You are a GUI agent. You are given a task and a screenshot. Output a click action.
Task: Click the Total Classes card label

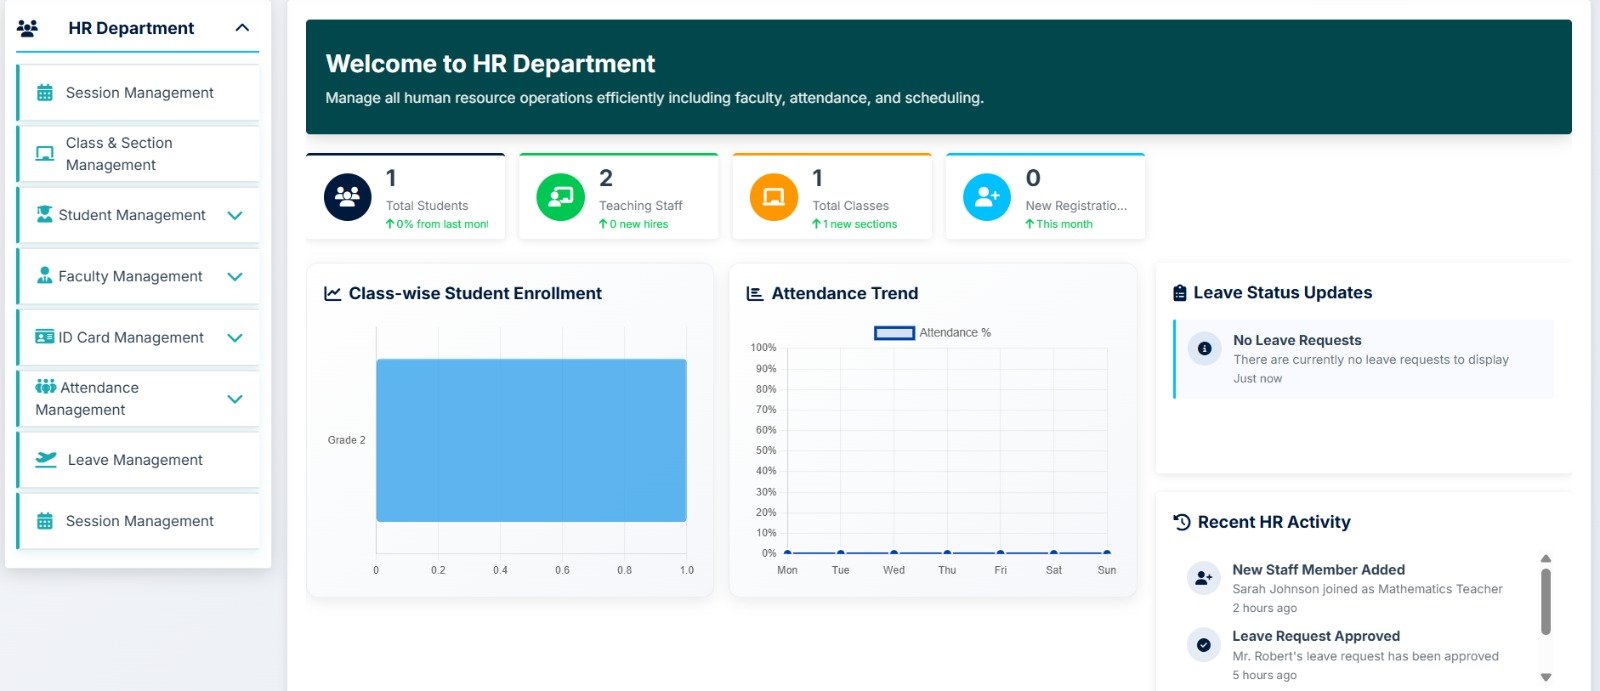851,206
